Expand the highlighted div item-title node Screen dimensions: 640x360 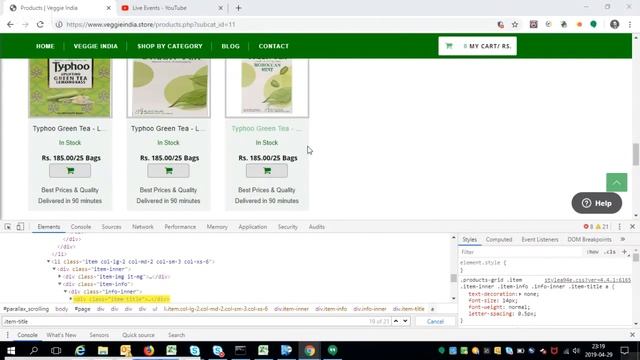point(71,299)
